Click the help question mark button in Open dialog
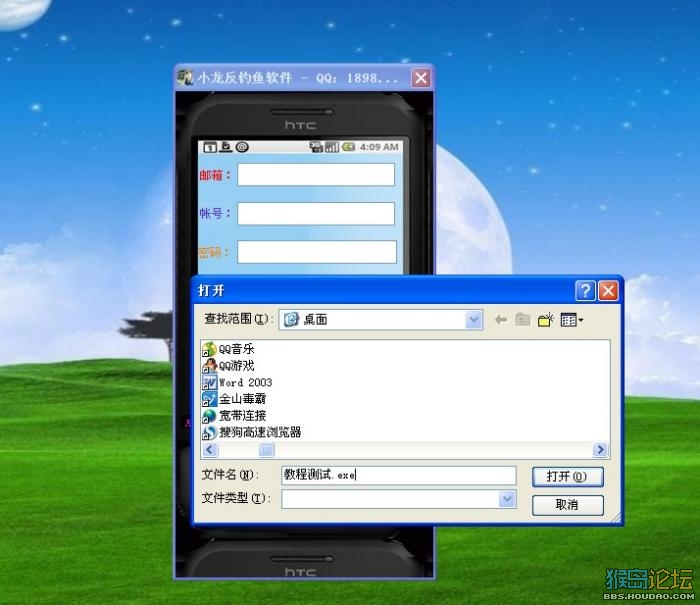 point(585,291)
